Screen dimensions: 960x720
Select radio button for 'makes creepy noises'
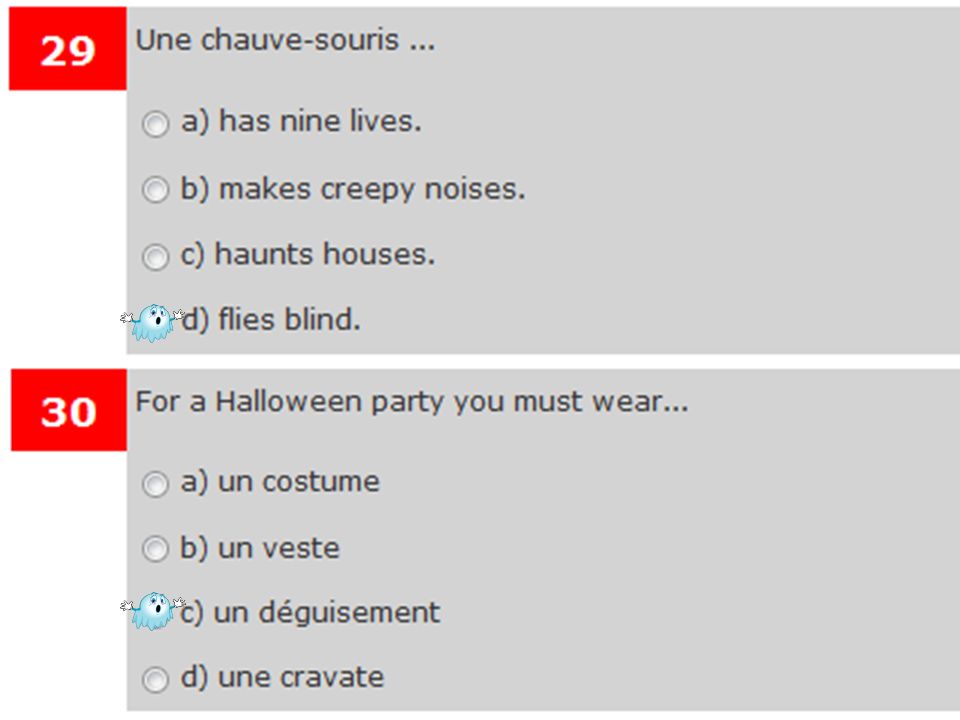click(x=155, y=189)
